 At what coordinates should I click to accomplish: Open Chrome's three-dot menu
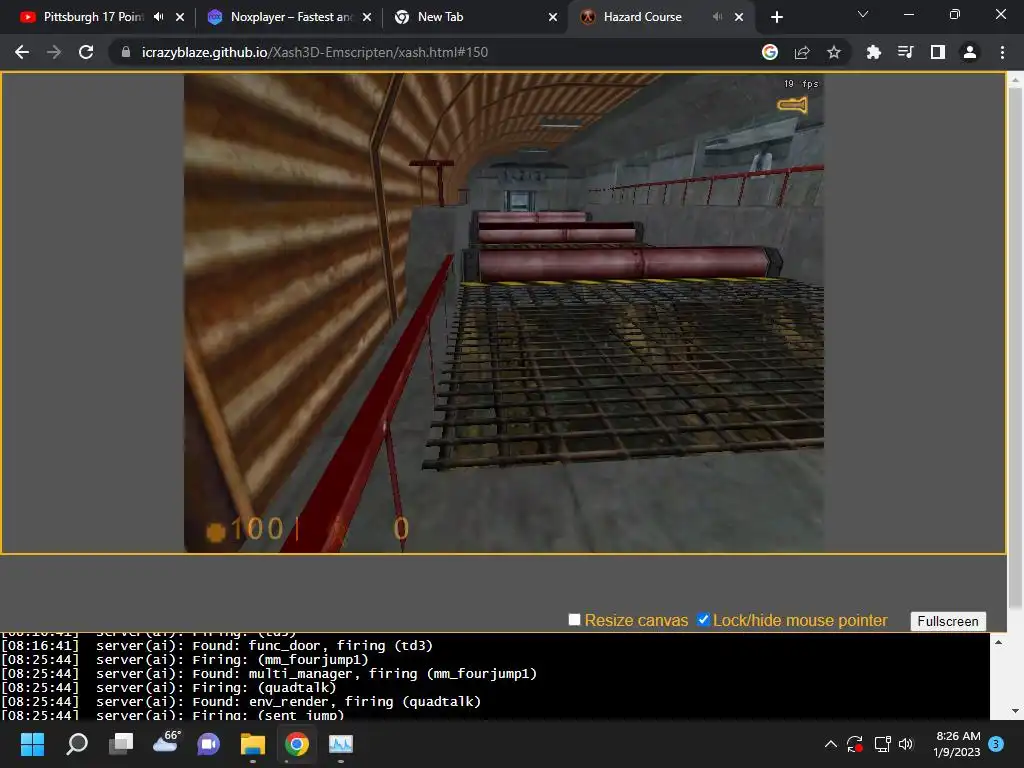coord(1002,52)
